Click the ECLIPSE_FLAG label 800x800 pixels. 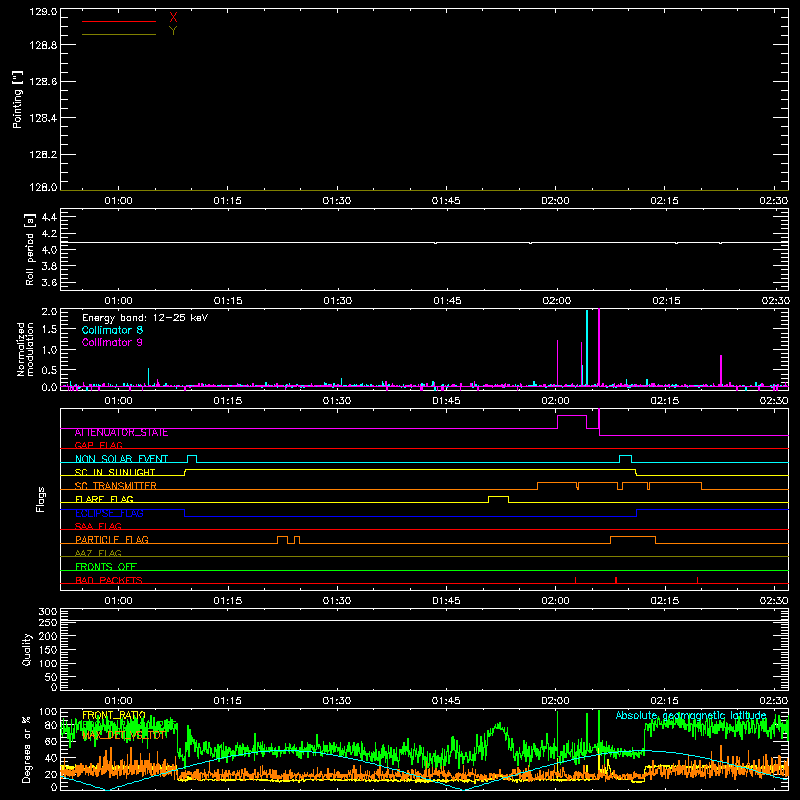[x=109, y=513]
